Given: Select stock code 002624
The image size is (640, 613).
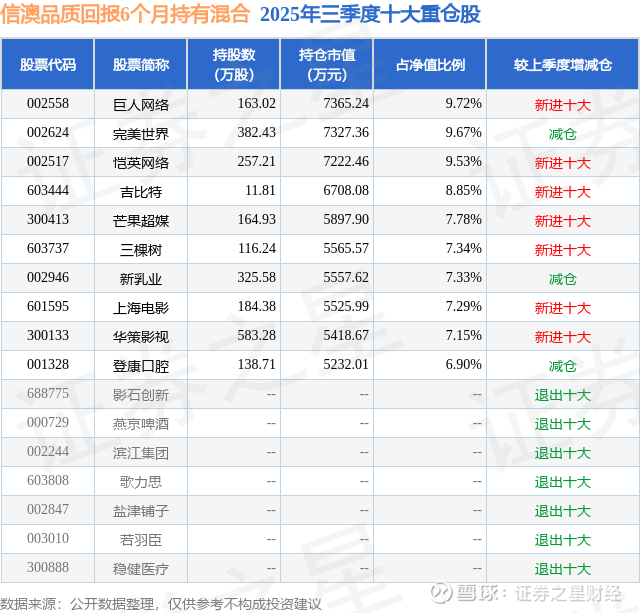Looking at the screenshot, I should [x=48, y=132].
